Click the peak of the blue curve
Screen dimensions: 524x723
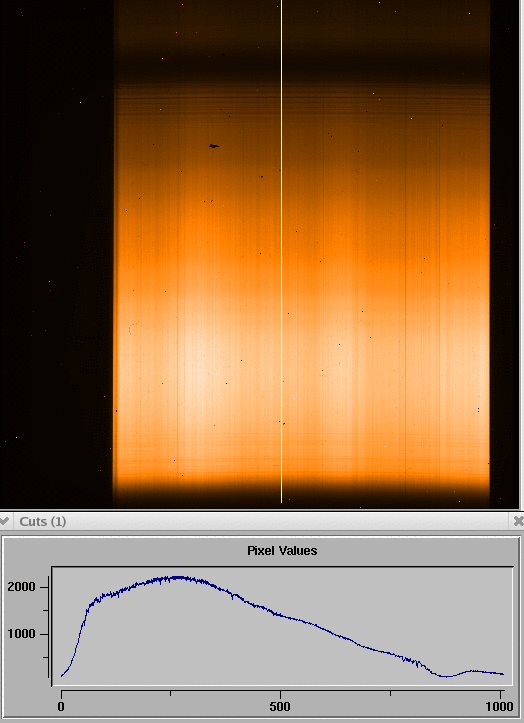[178, 577]
